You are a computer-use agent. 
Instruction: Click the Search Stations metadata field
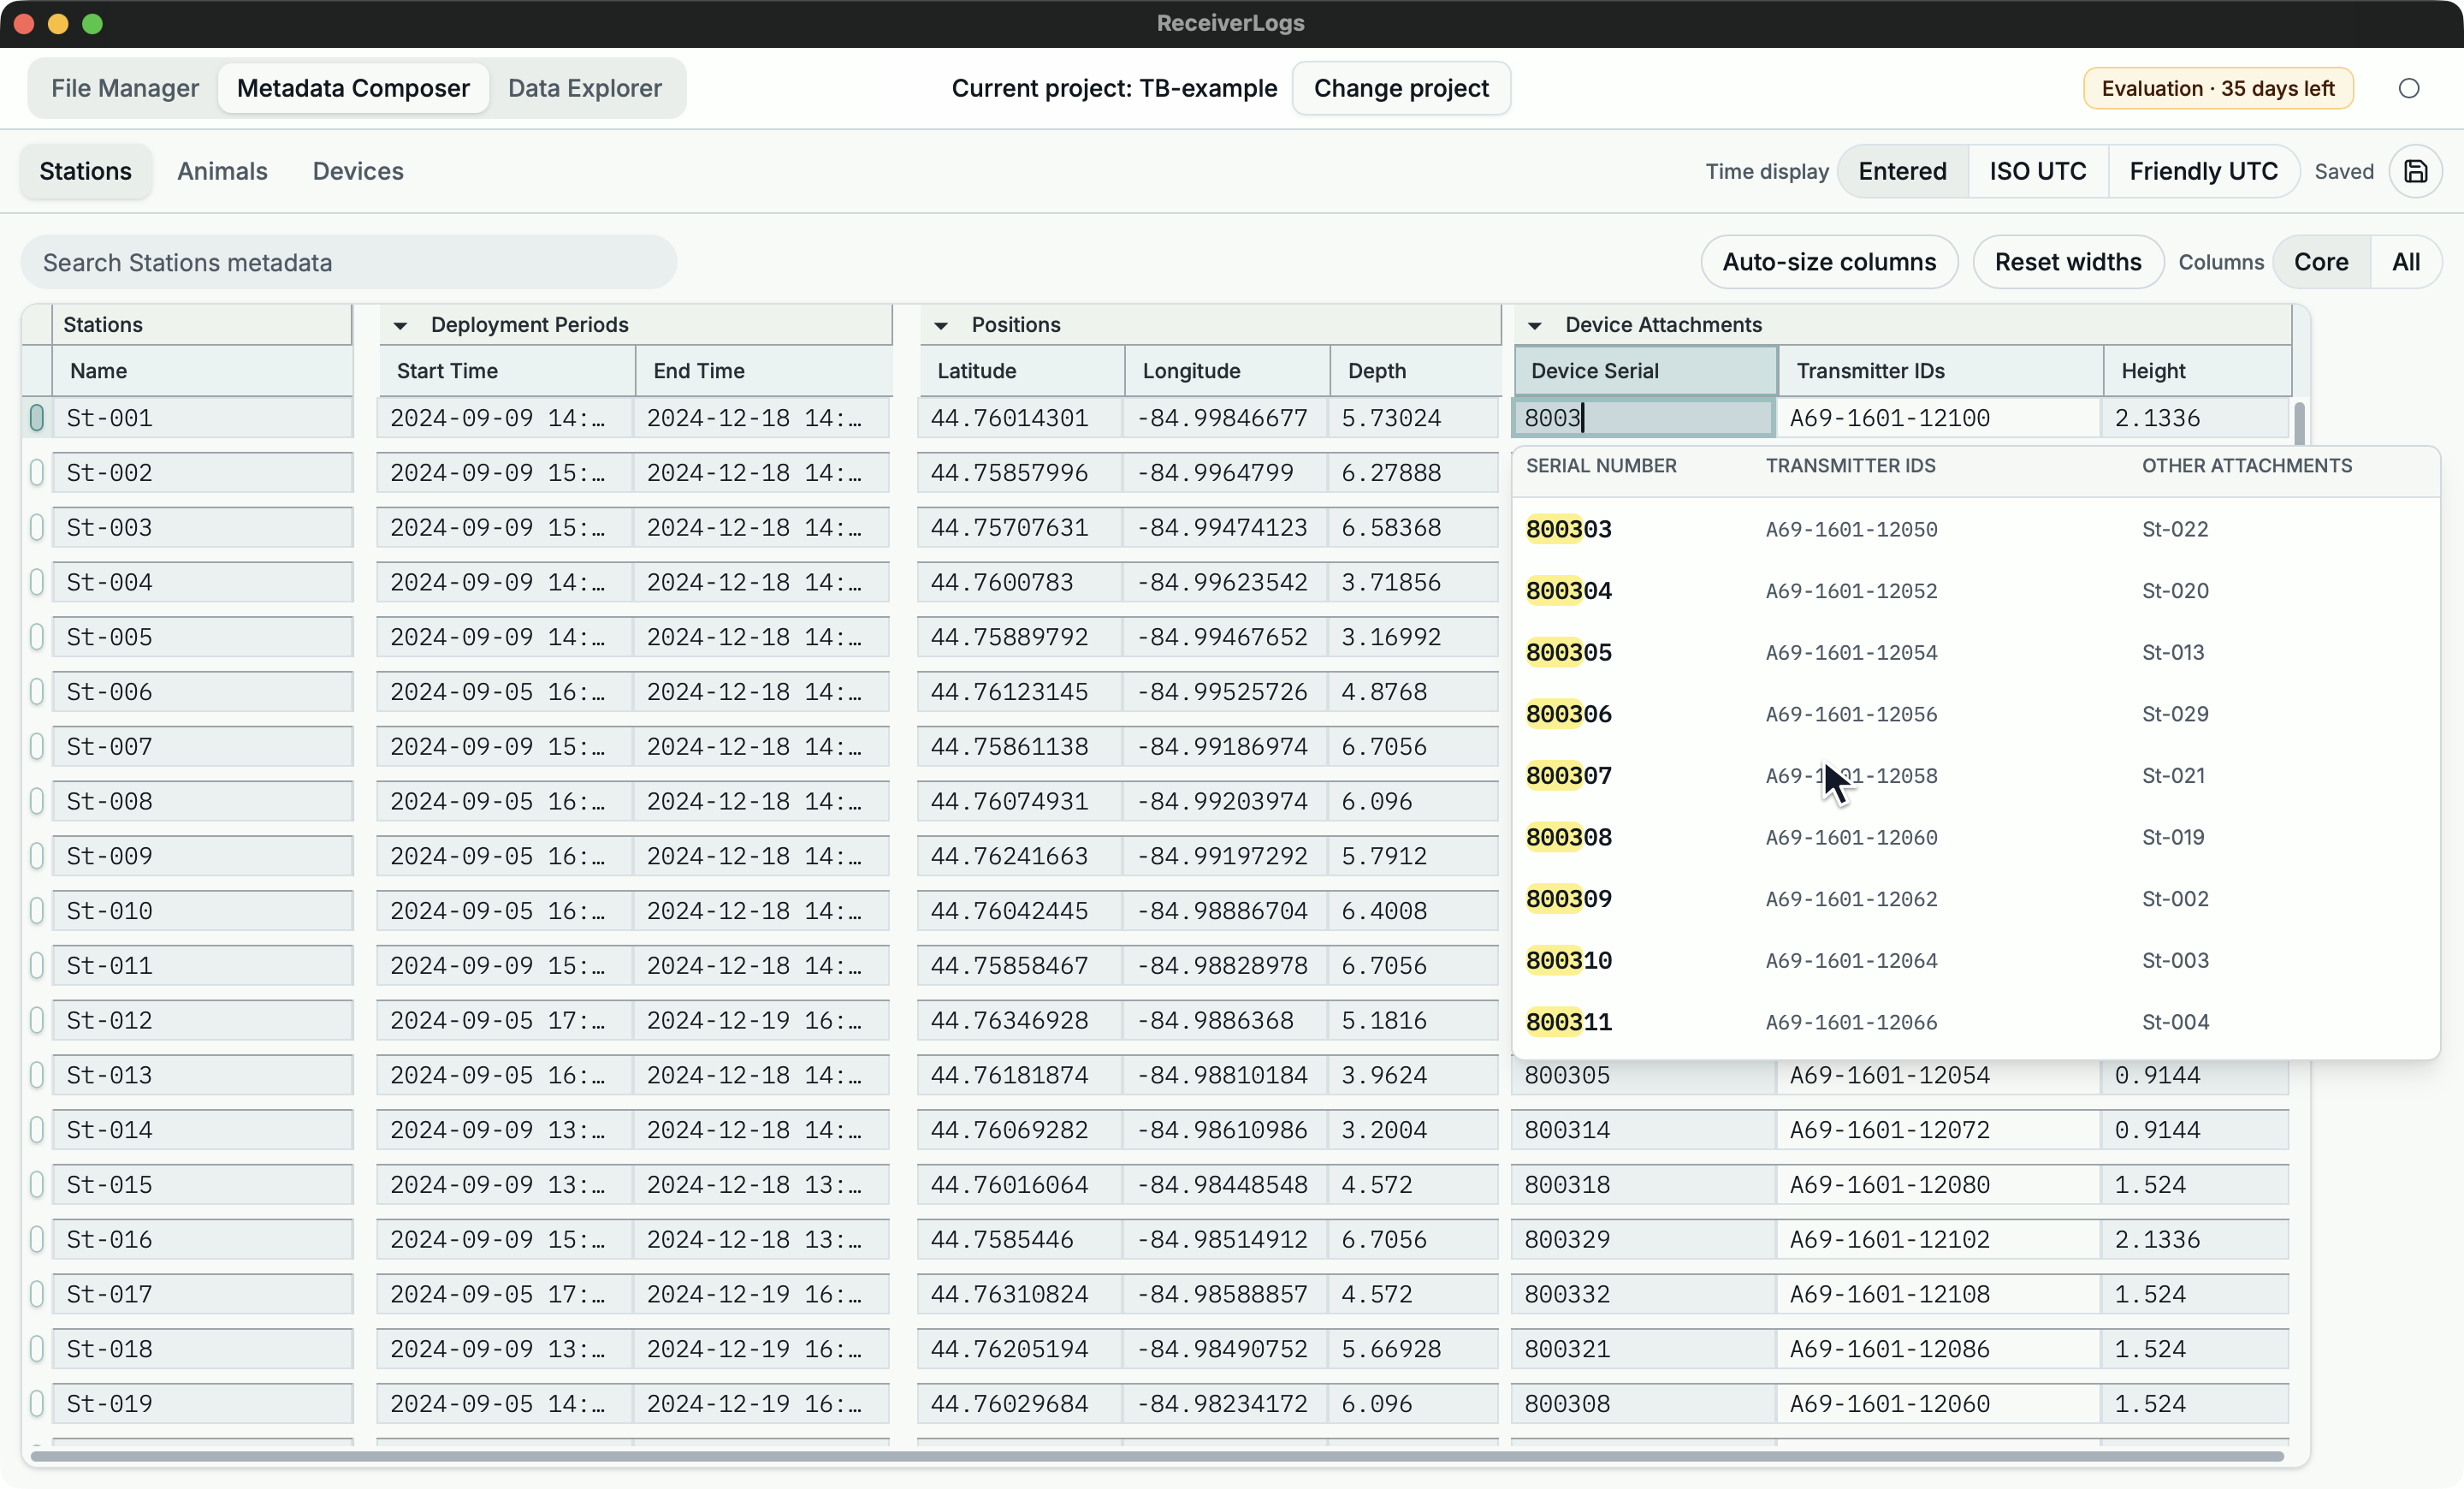[349, 262]
